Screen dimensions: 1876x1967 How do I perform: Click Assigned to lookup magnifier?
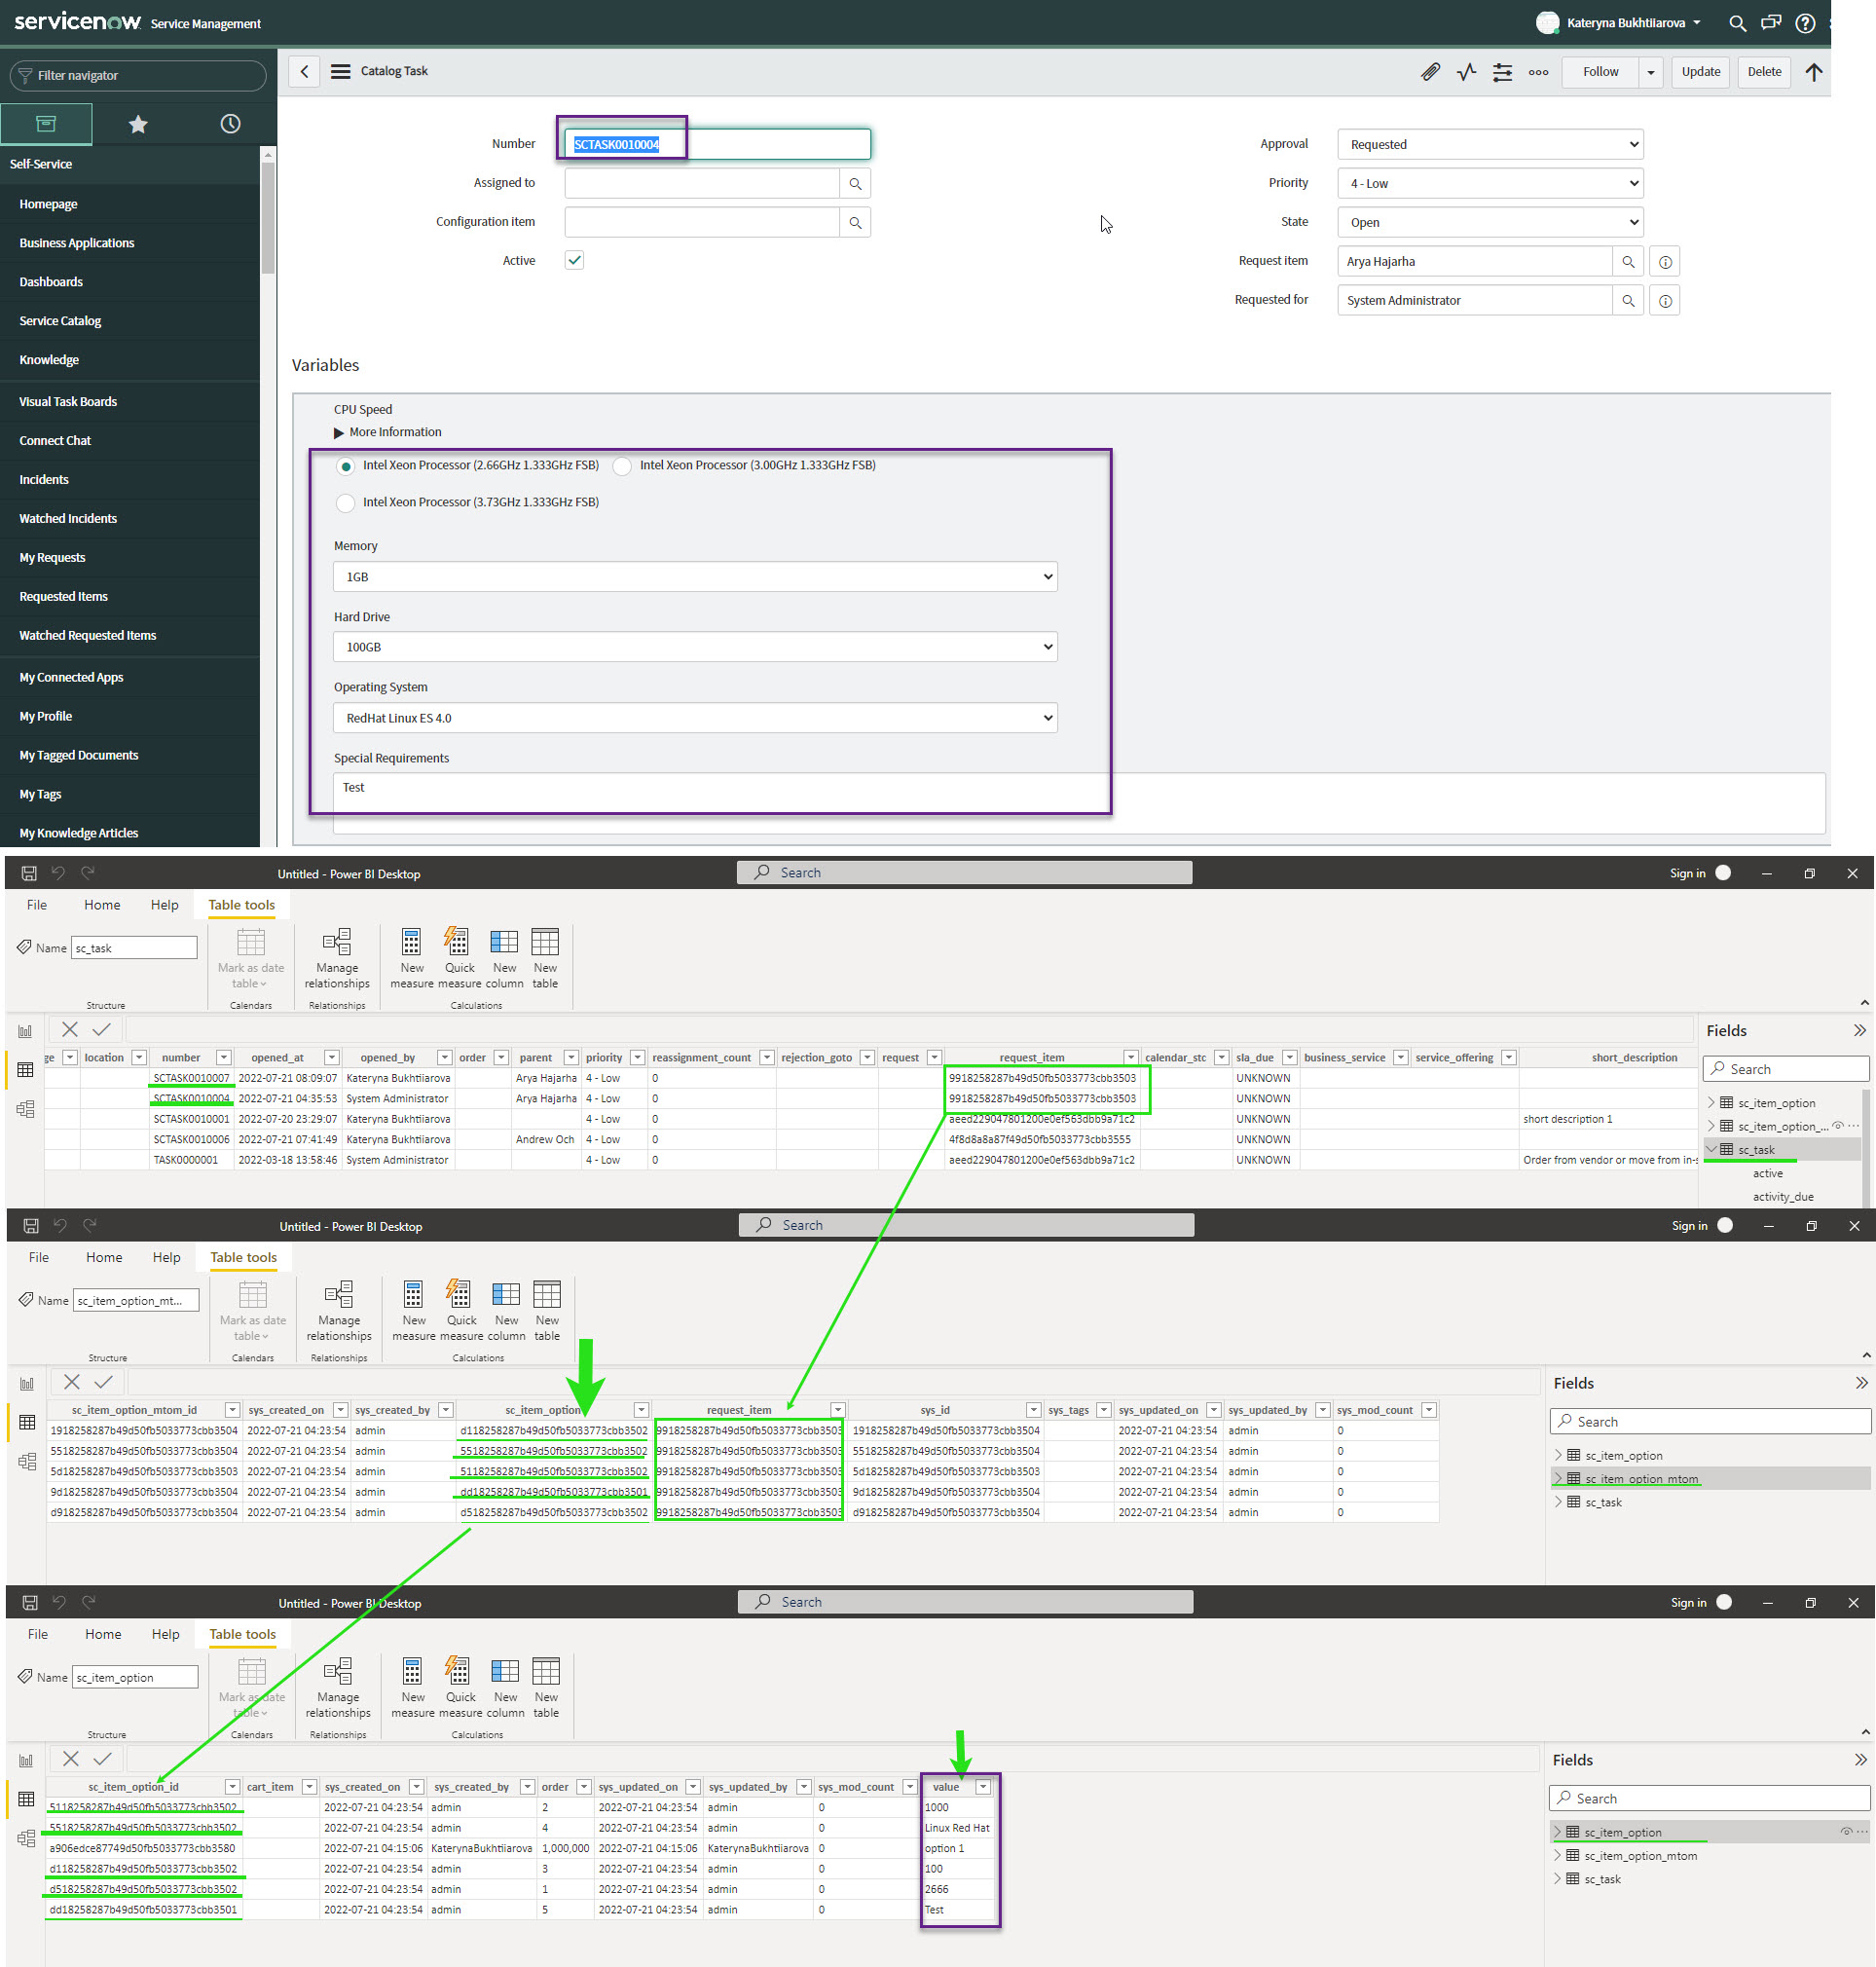coord(855,184)
